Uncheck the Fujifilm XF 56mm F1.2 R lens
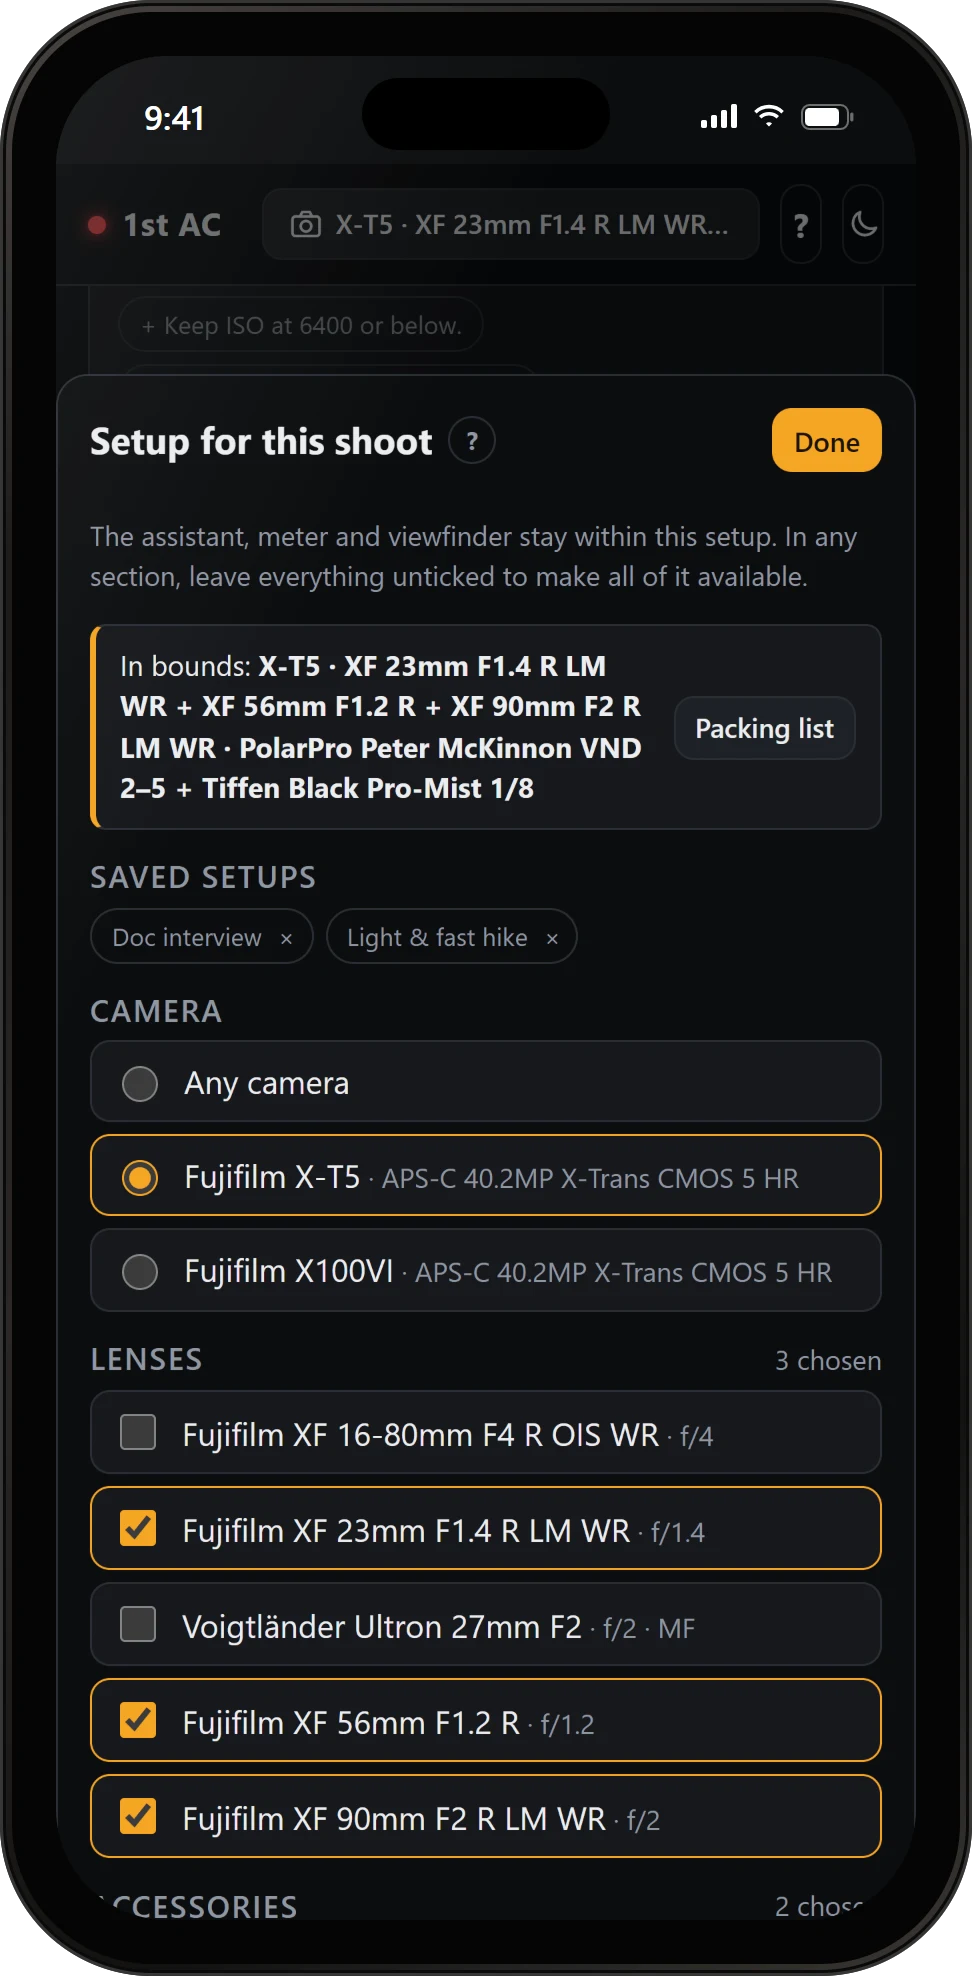This screenshot has height=1976, width=972. (x=486, y=1721)
